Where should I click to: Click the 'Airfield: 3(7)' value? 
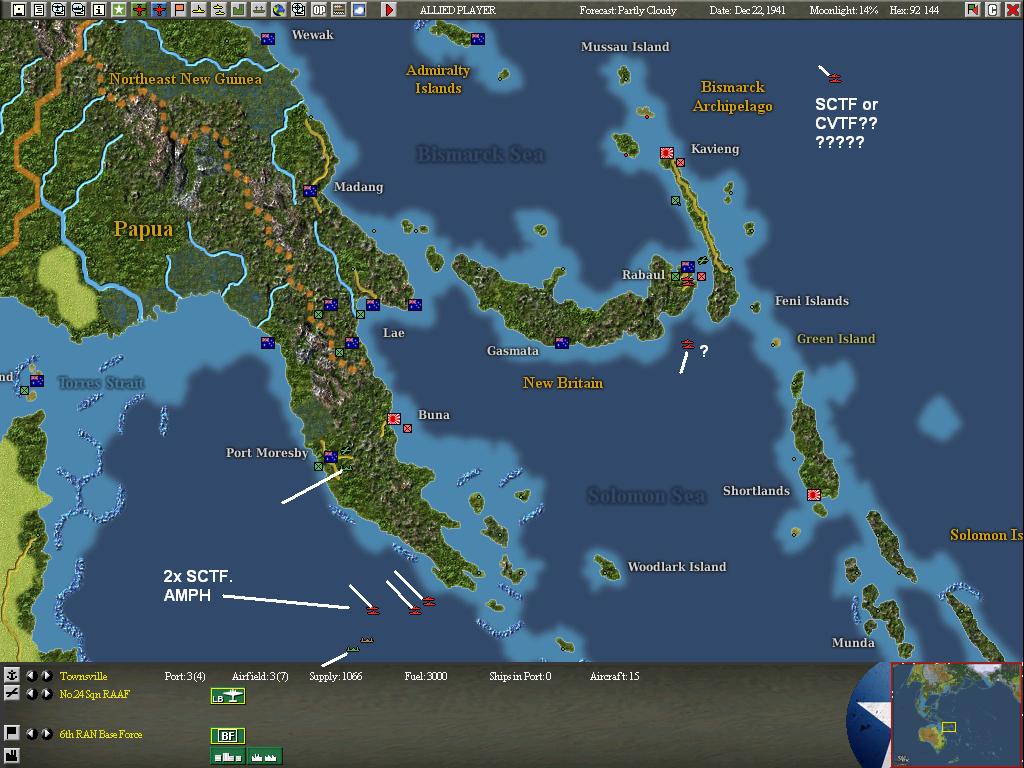click(260, 676)
